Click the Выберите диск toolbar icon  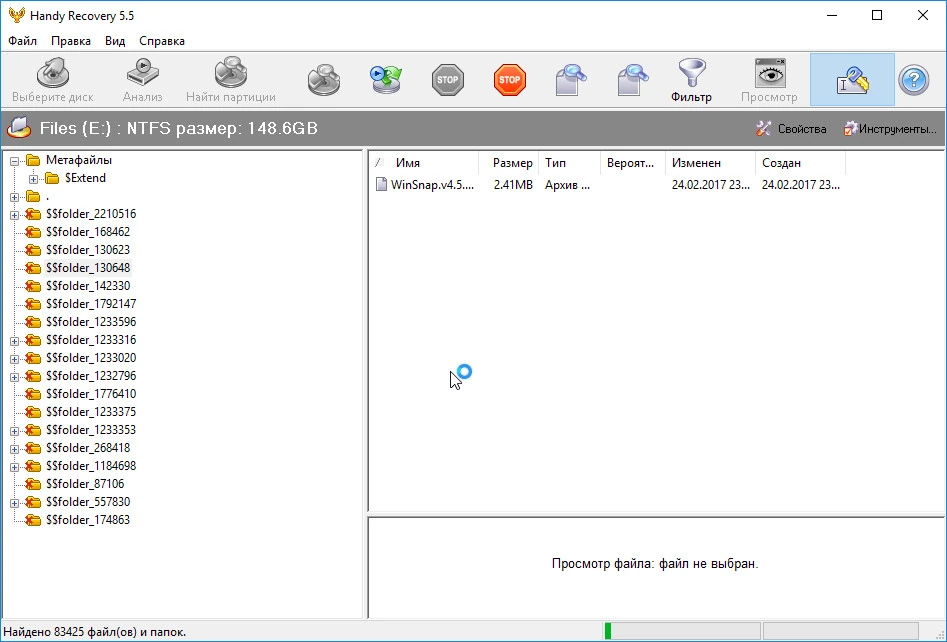click(53, 74)
